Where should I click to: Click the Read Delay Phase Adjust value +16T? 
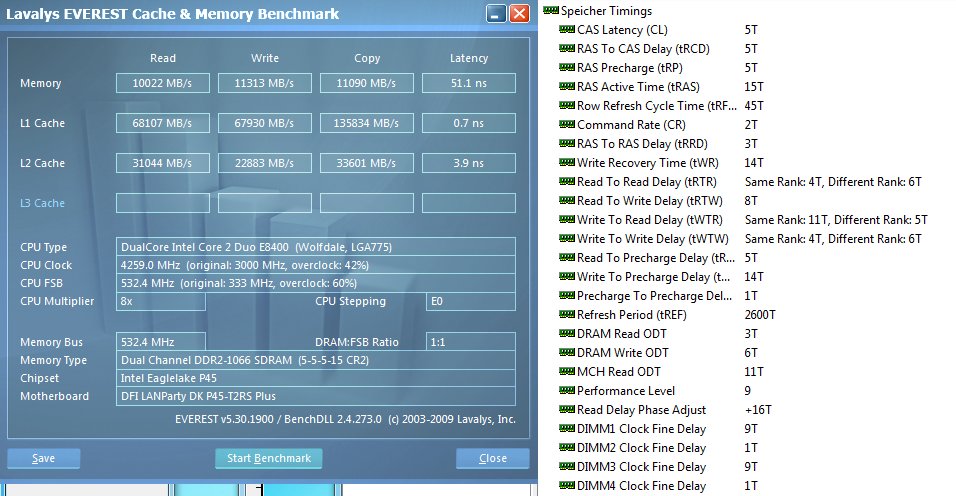pyautogui.click(x=758, y=409)
